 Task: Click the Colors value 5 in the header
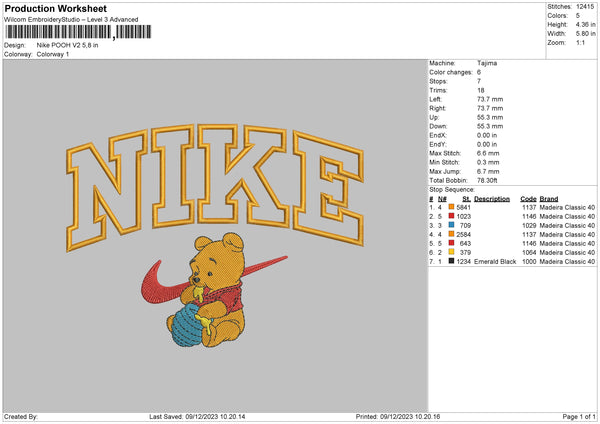[578, 16]
